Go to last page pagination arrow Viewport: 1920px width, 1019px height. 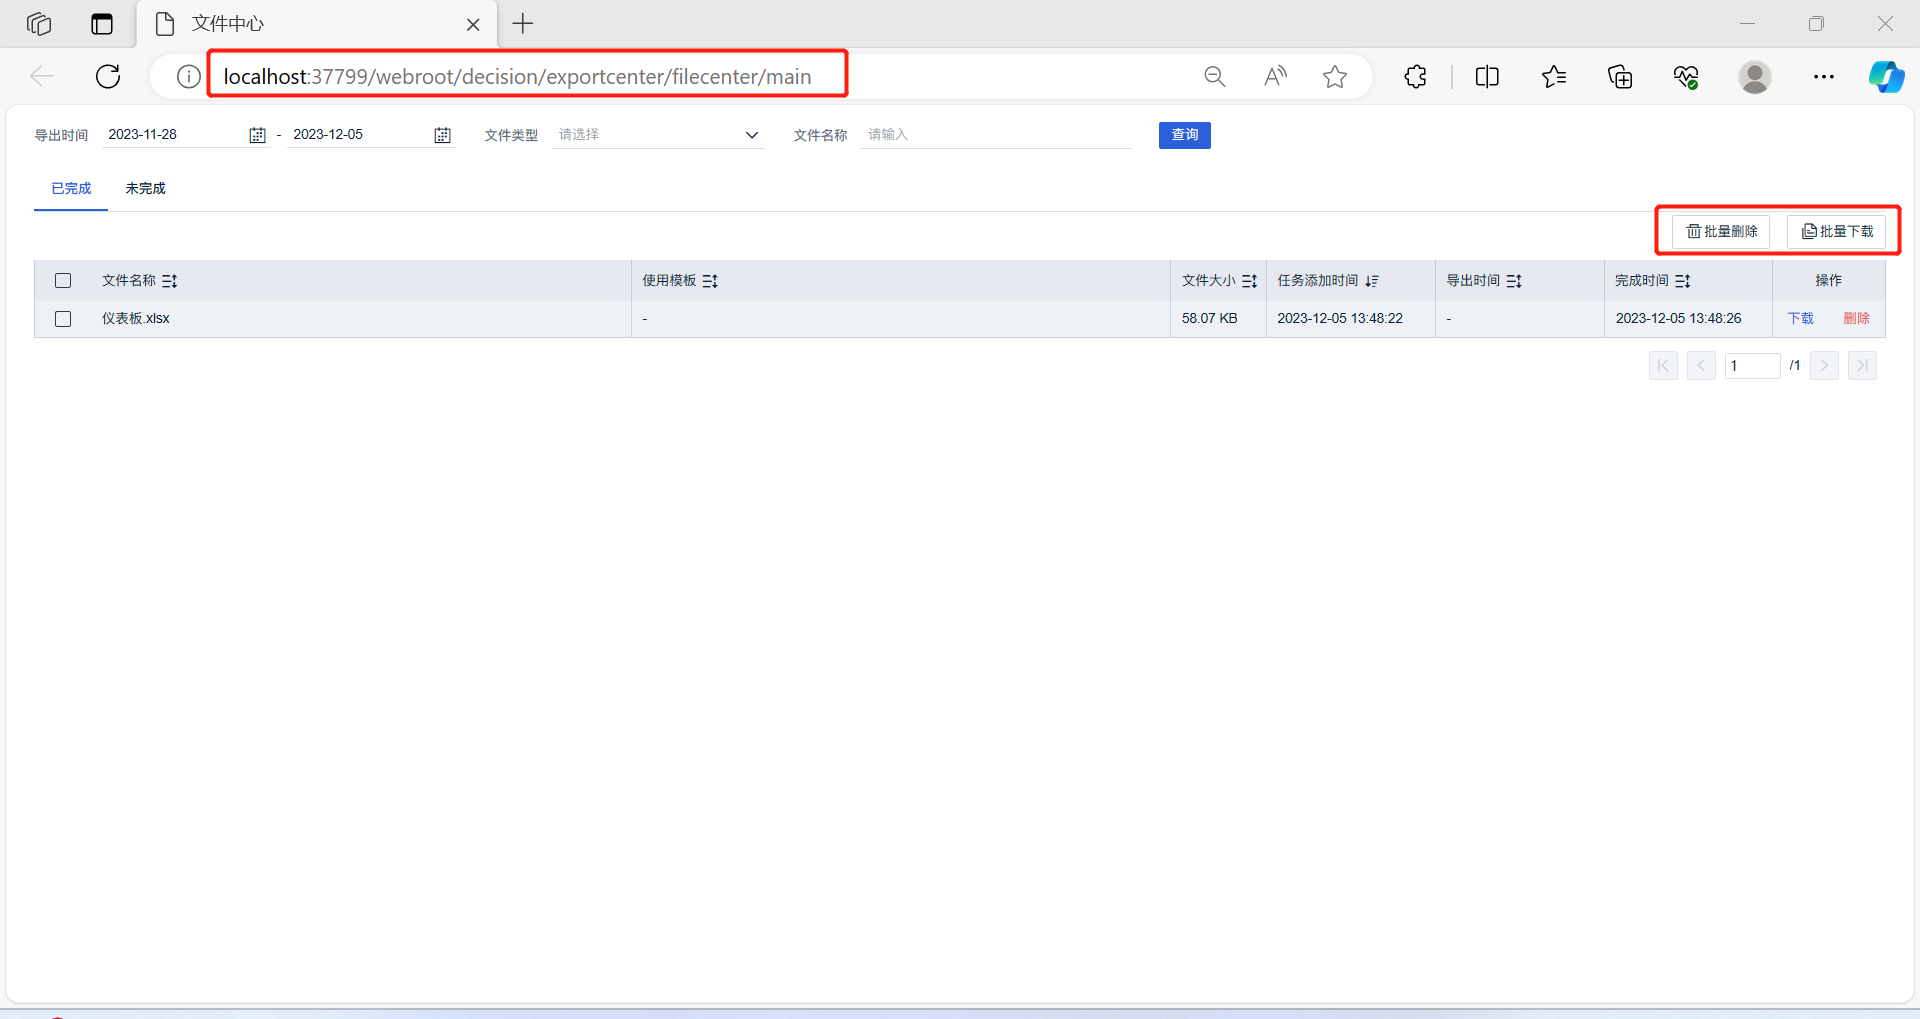1862,366
